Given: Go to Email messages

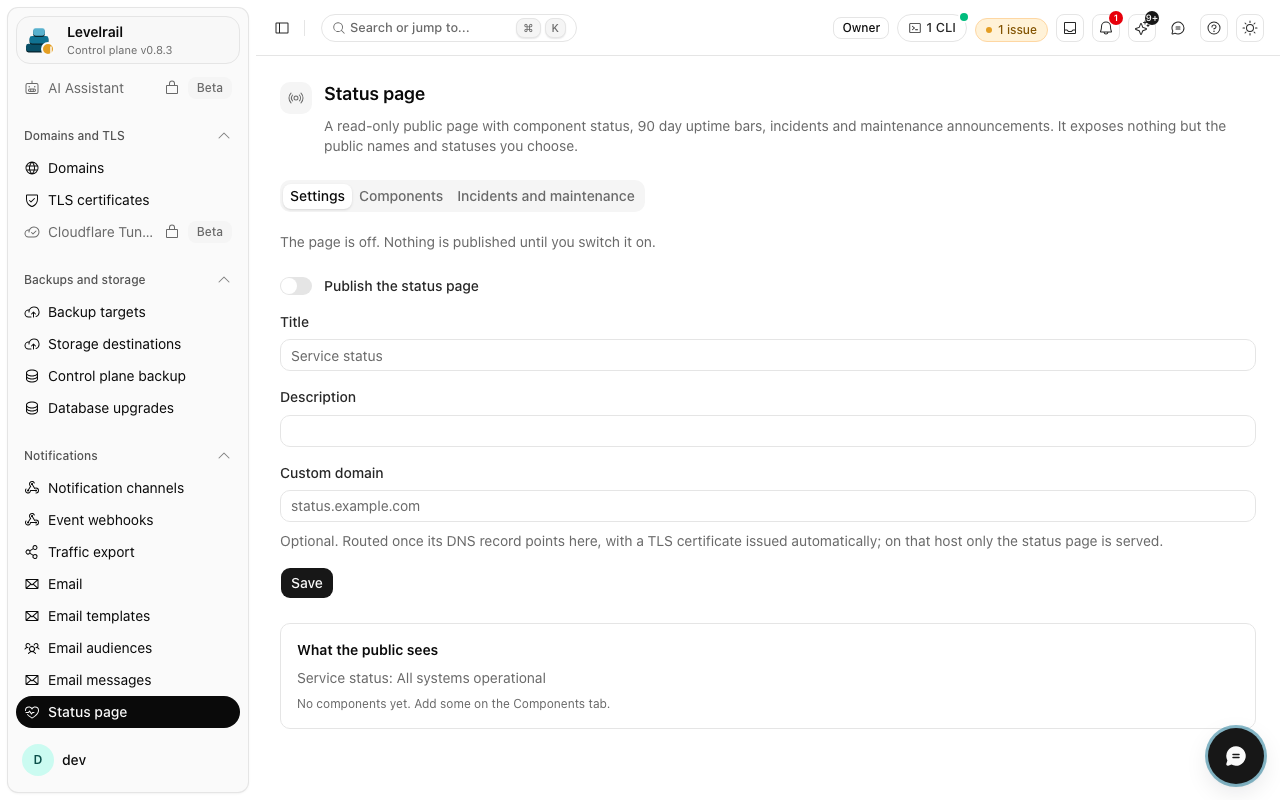Looking at the screenshot, I should 128,680.
